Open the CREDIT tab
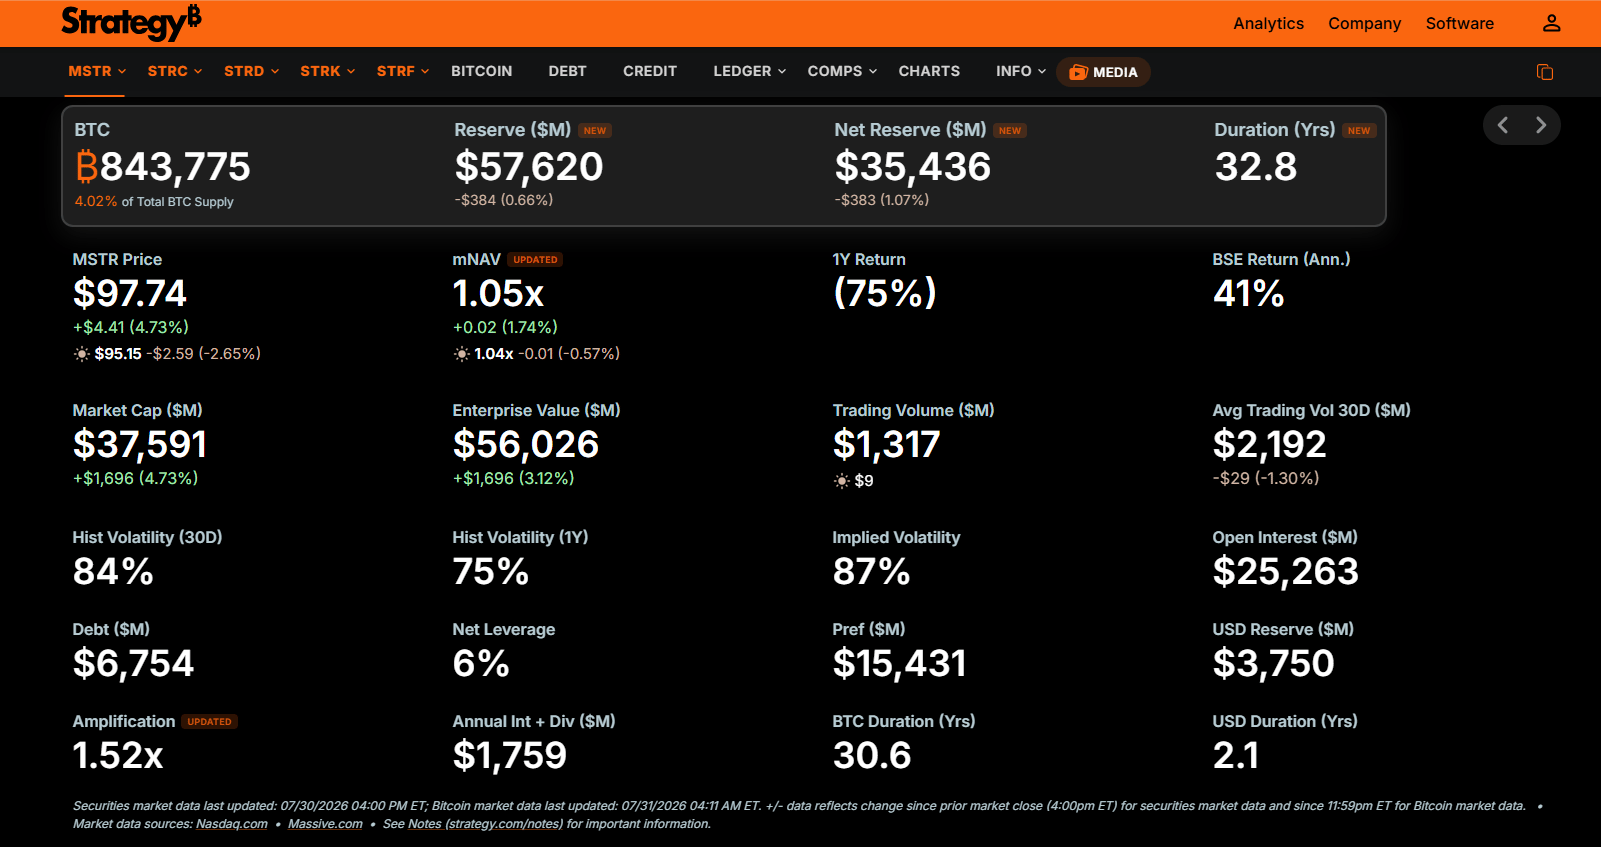 pyautogui.click(x=650, y=71)
